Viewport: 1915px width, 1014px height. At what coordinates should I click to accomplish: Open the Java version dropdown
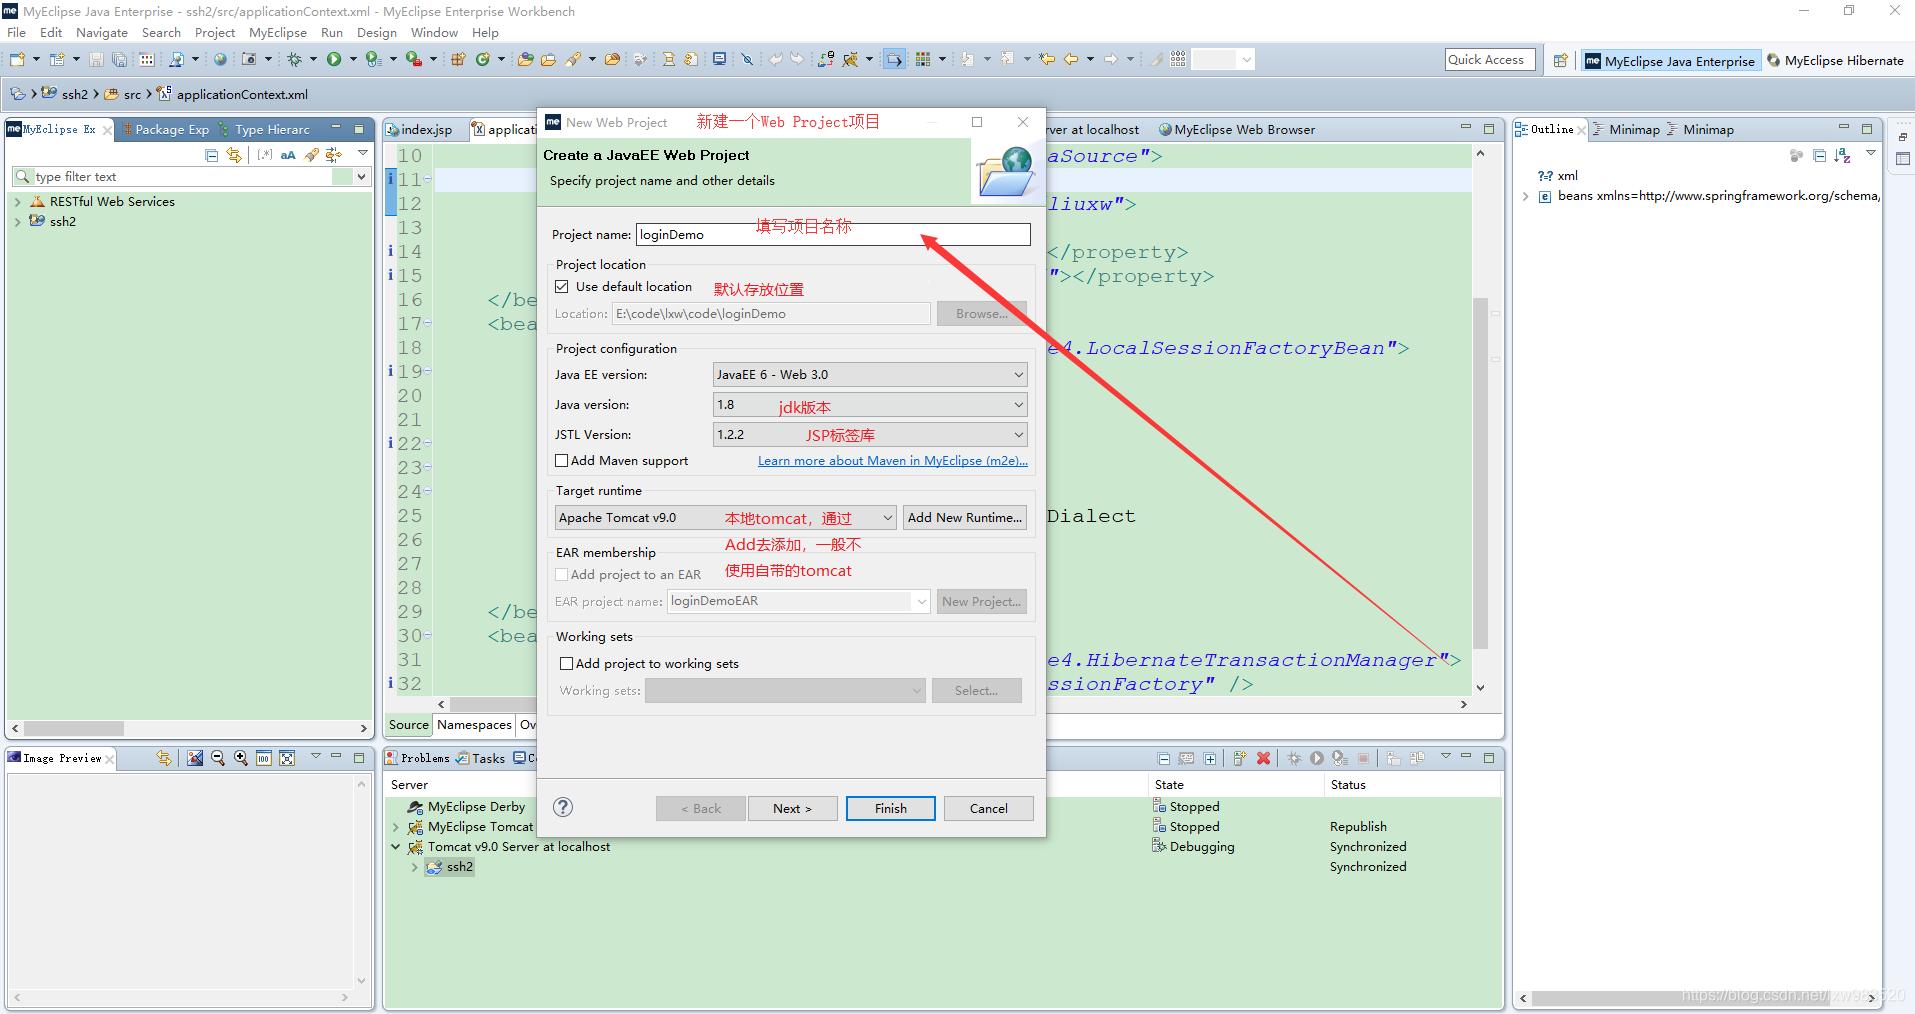[869, 404]
